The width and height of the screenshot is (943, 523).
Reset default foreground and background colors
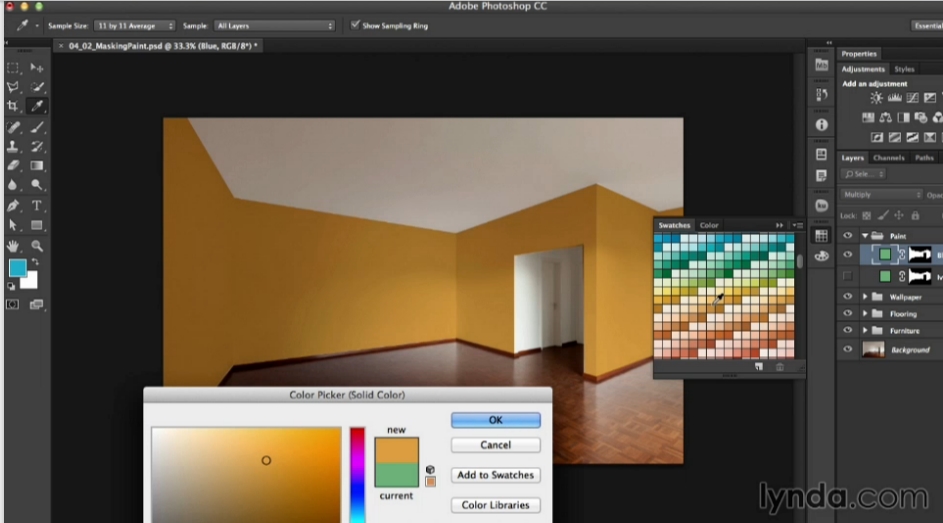point(11,287)
